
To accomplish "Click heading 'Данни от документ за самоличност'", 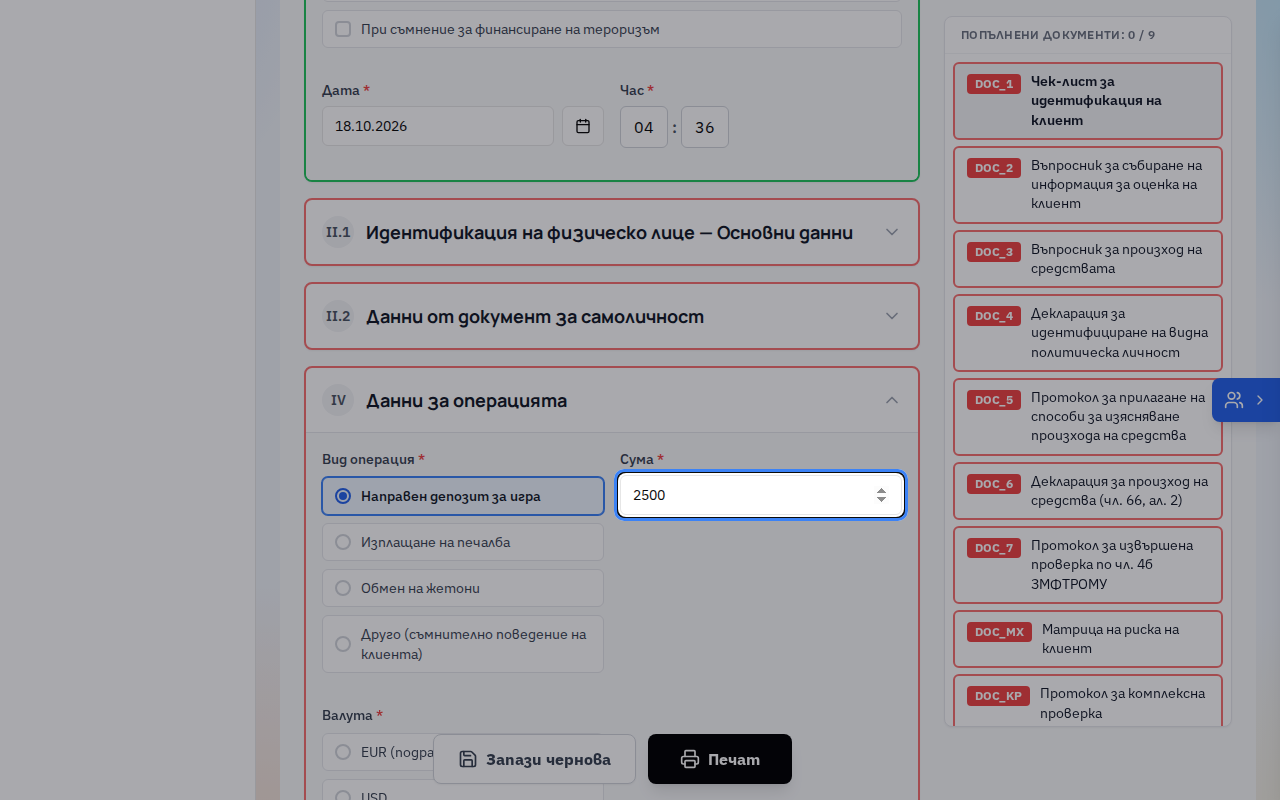I will pyautogui.click(x=535, y=317).
